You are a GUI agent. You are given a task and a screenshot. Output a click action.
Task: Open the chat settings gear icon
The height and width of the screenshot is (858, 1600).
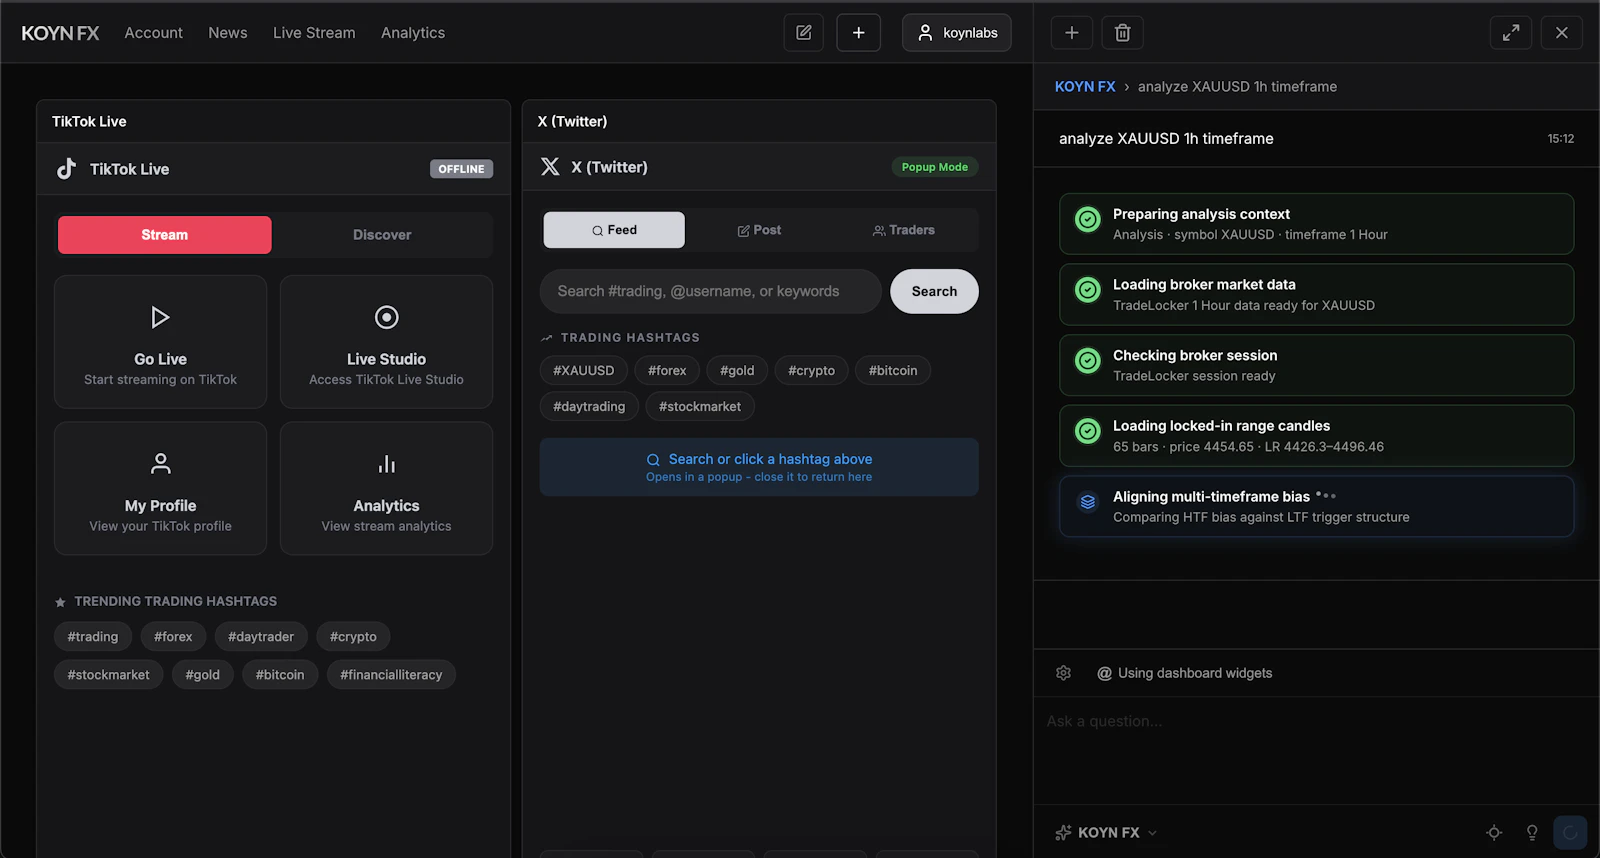(x=1063, y=673)
